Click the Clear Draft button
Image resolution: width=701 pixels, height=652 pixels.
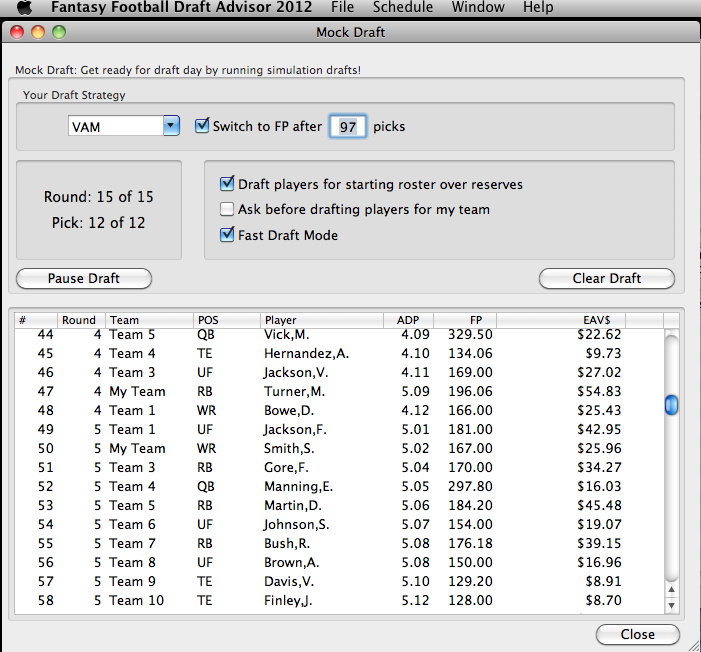pyautogui.click(x=607, y=279)
